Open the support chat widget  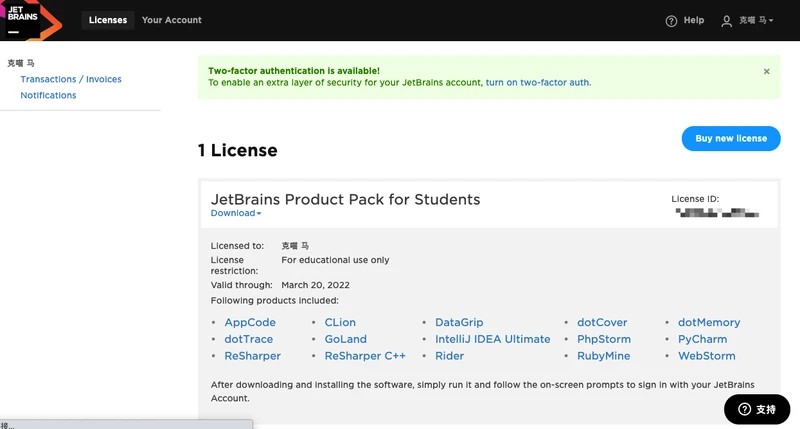757,409
